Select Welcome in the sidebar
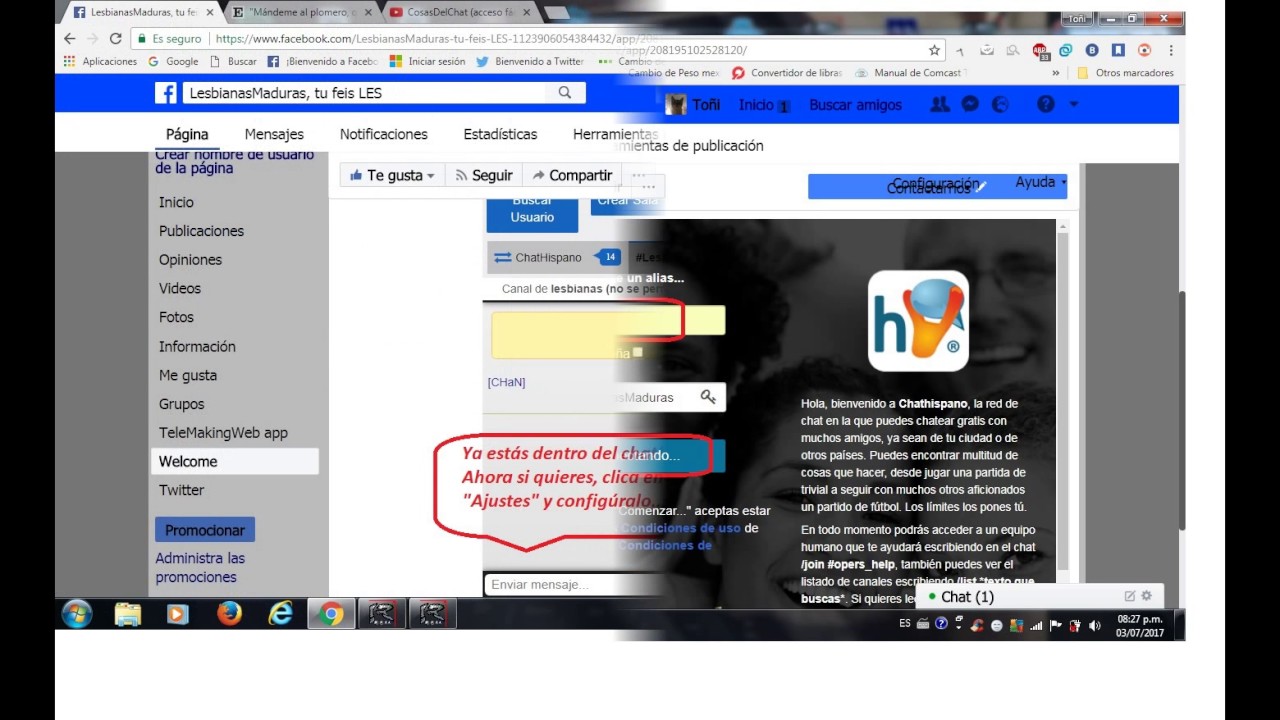Viewport: 1280px width, 720px height. [235, 461]
